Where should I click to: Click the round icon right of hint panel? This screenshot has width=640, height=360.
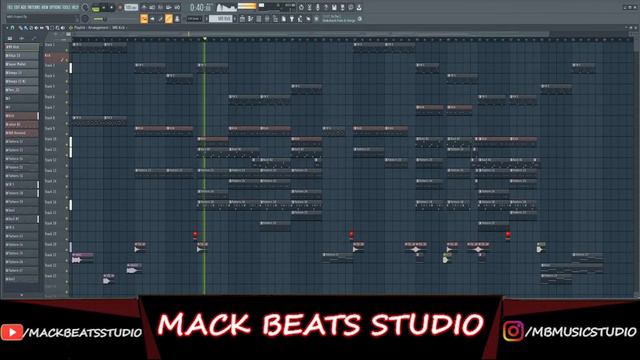click(360, 18)
